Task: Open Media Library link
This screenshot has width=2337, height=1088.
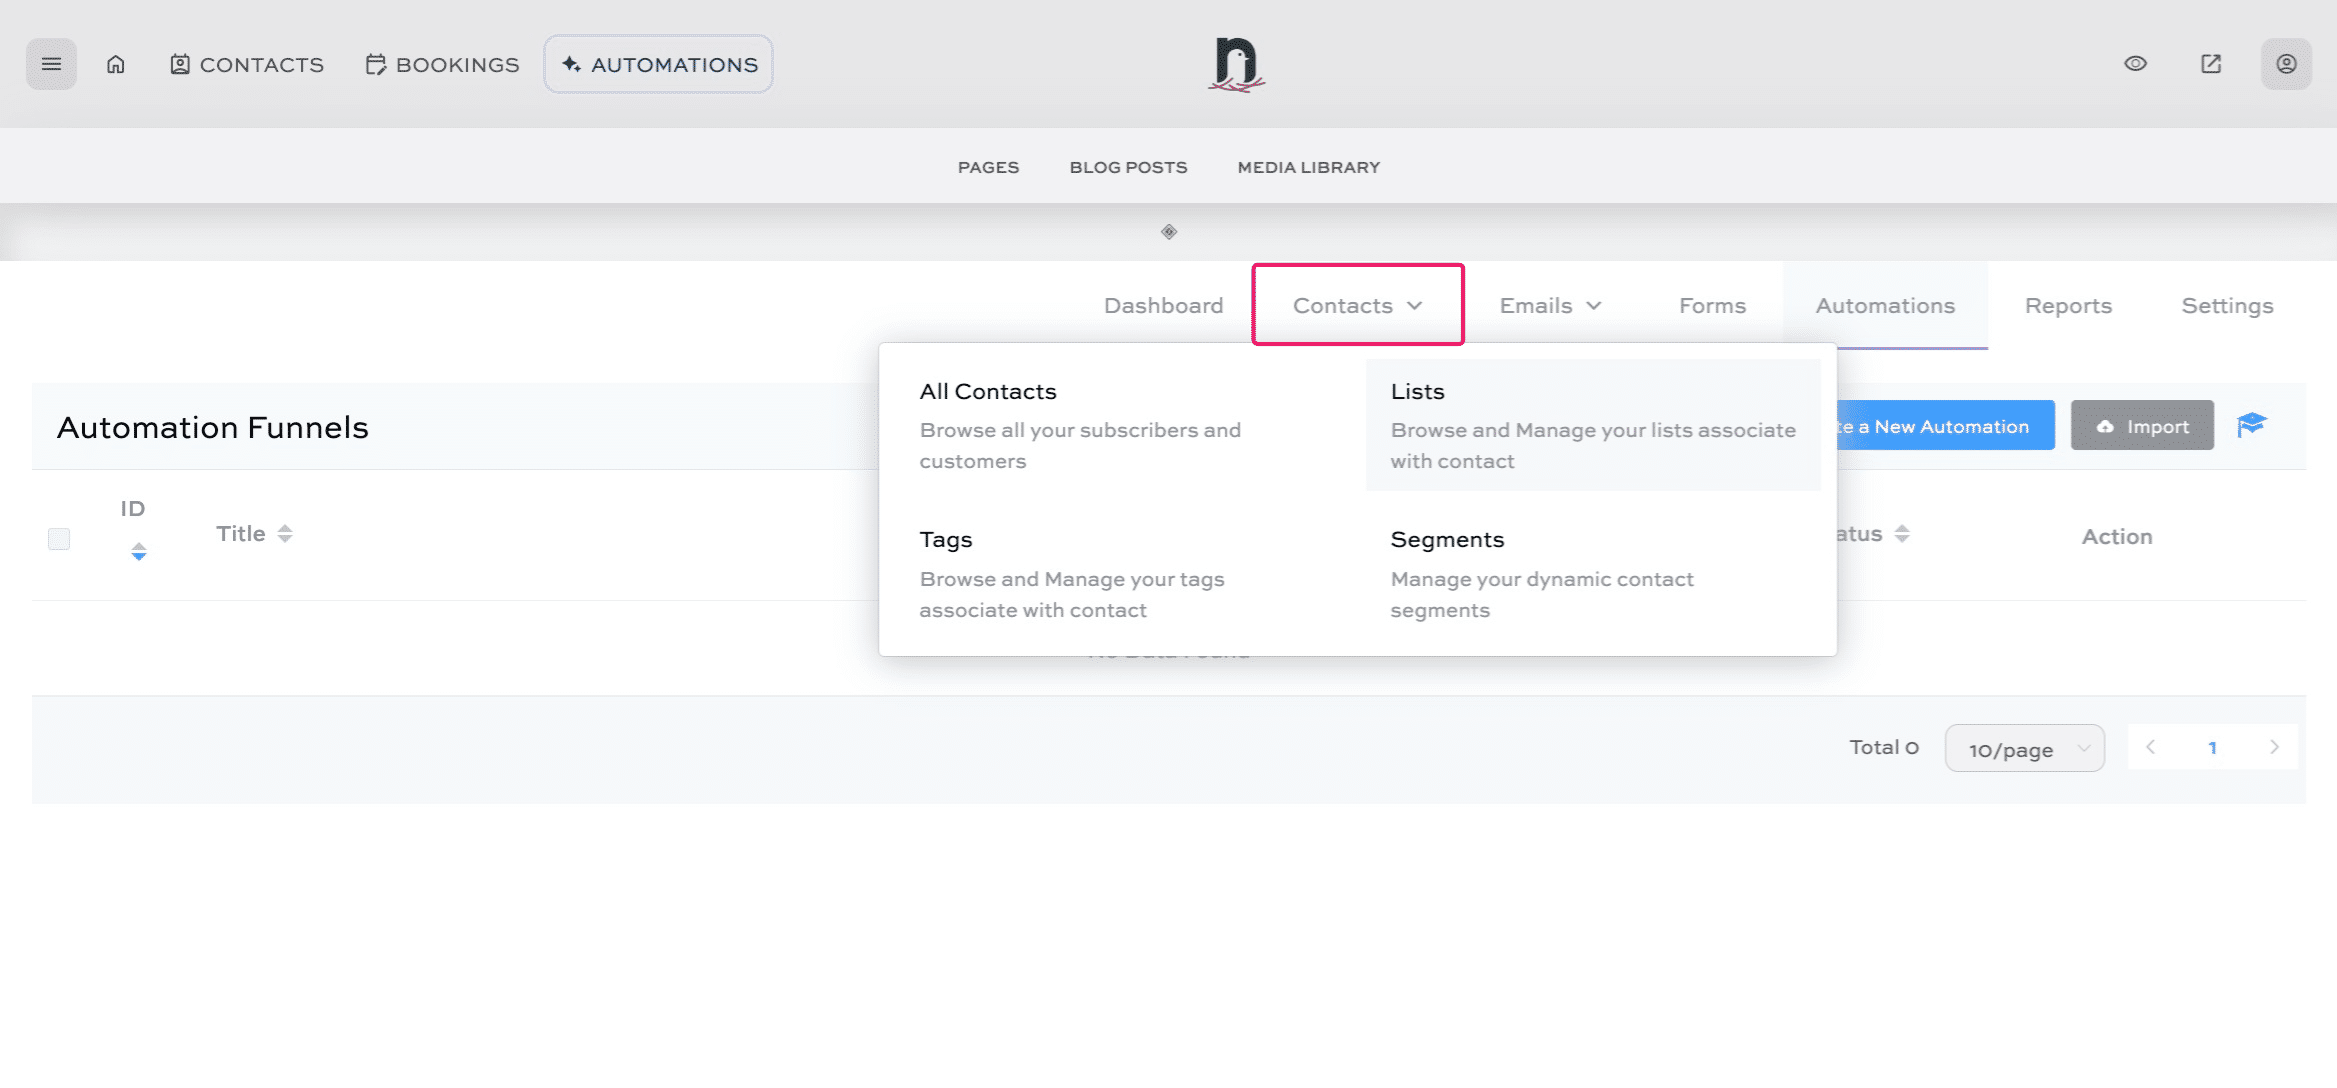Action: [1308, 167]
